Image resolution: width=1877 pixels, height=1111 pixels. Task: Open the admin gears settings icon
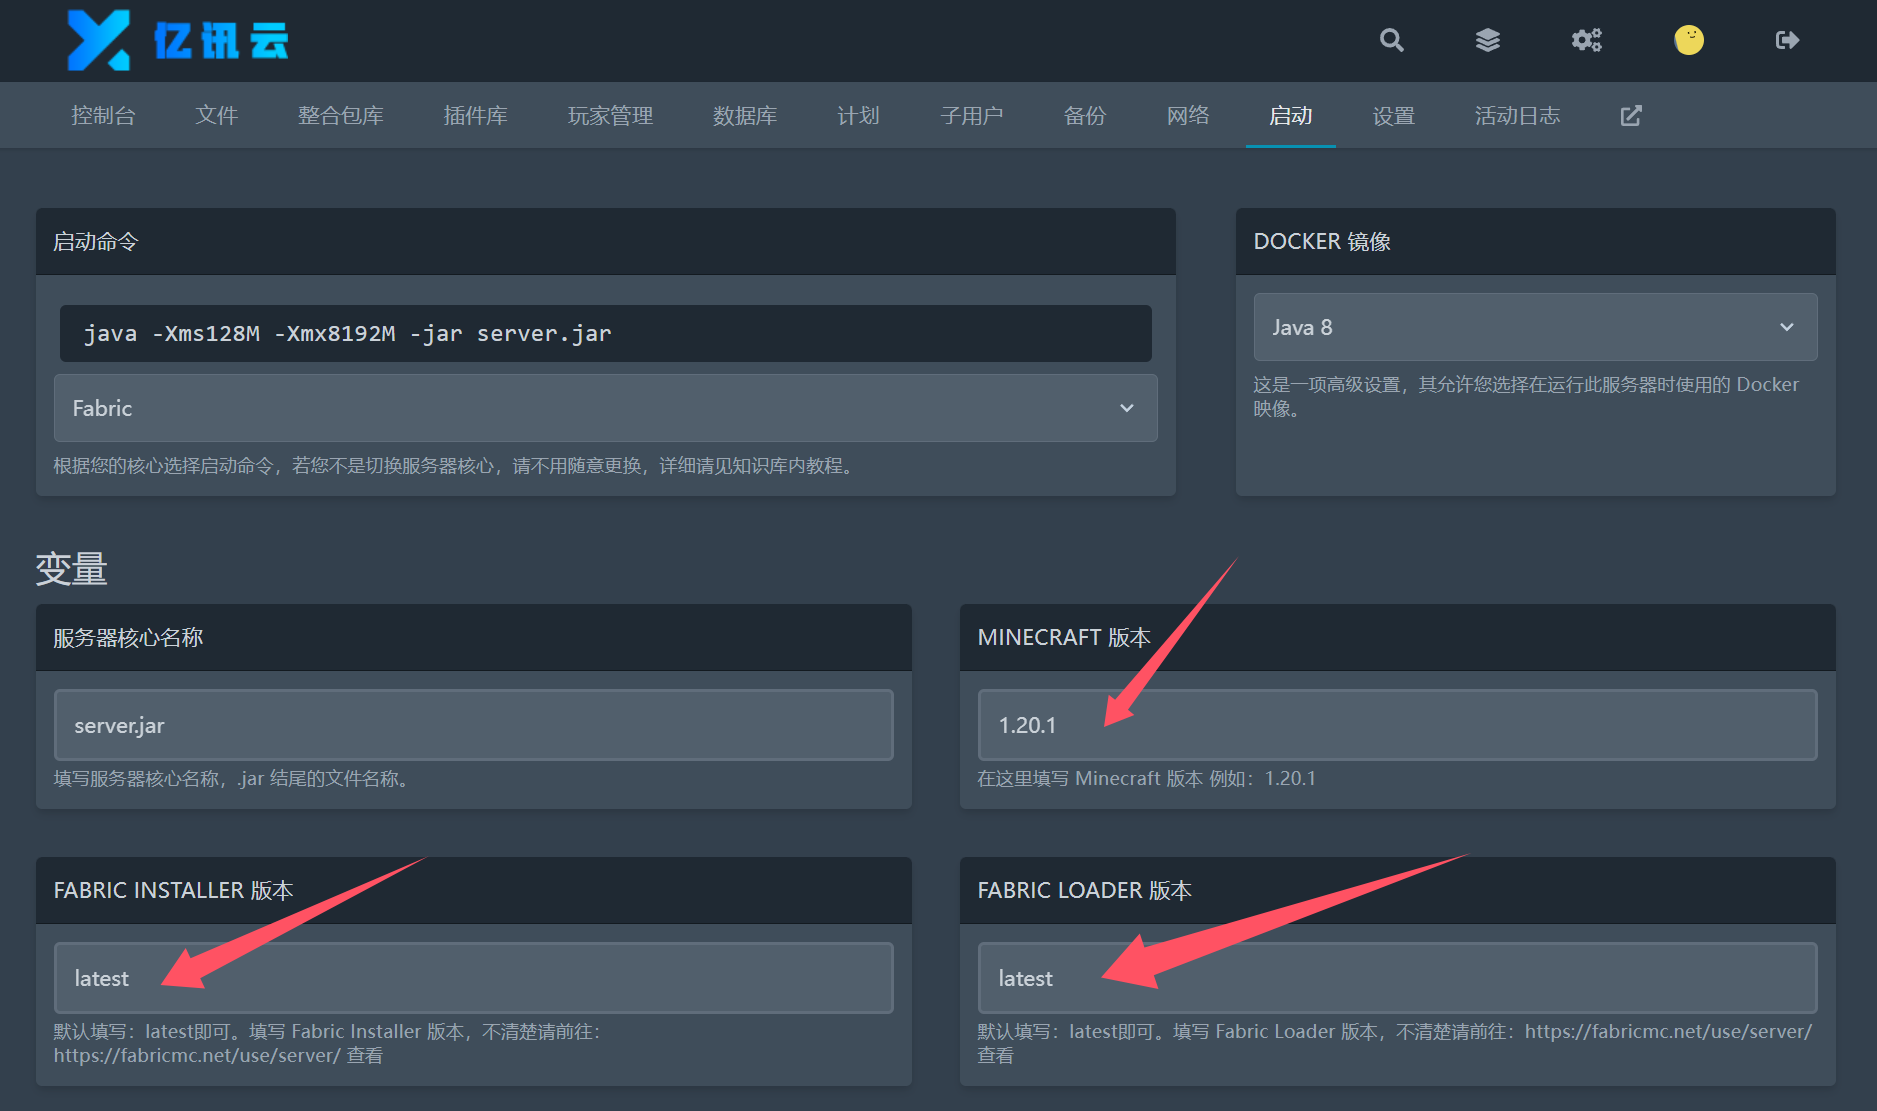point(1586,40)
